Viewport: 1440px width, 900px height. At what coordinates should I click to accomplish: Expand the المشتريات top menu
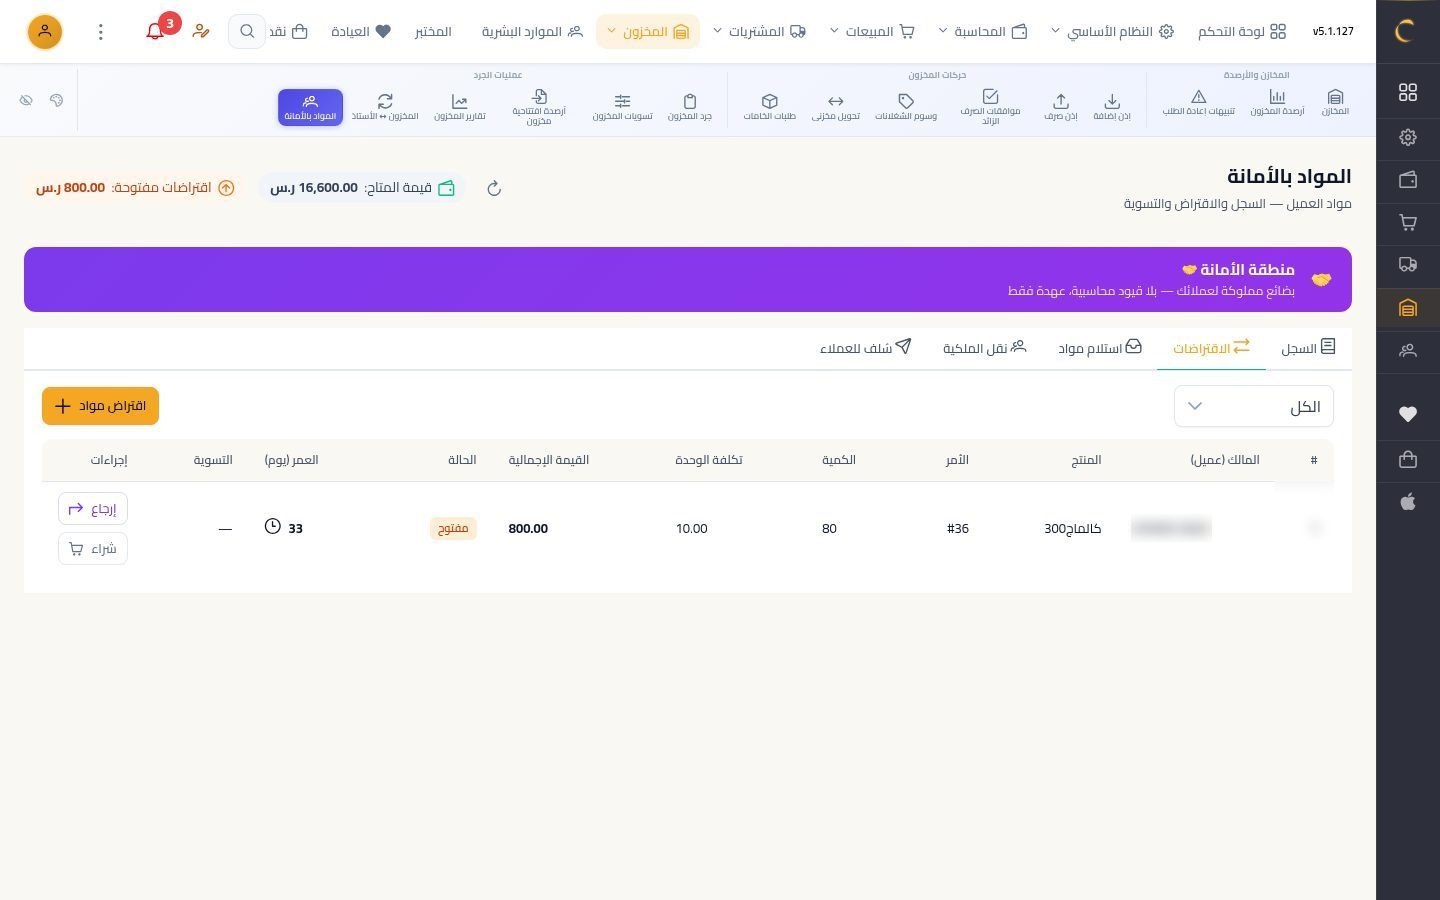tap(759, 31)
